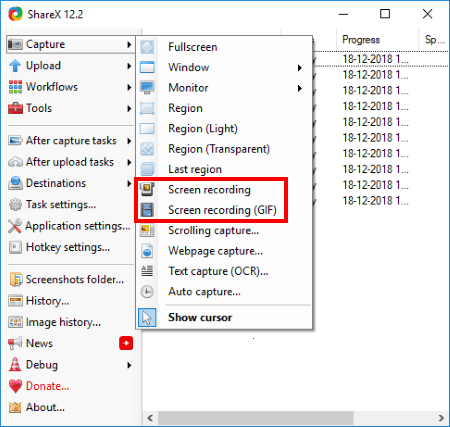Click the About crown icon

[x=15, y=407]
